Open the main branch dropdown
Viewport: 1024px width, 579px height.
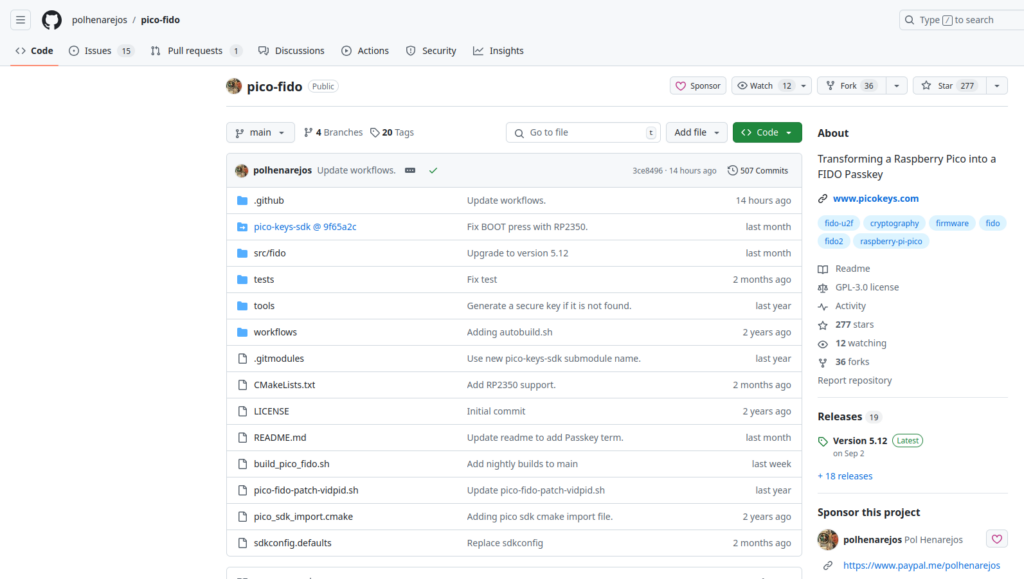click(x=260, y=133)
